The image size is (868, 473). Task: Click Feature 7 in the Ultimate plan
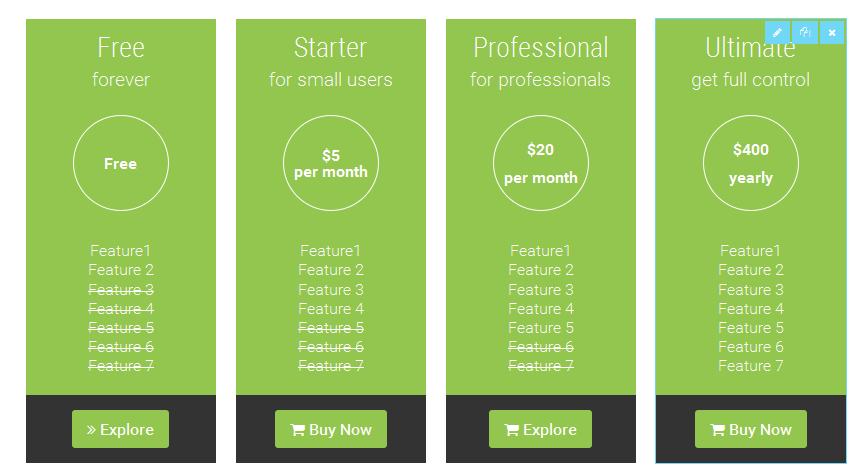click(751, 366)
